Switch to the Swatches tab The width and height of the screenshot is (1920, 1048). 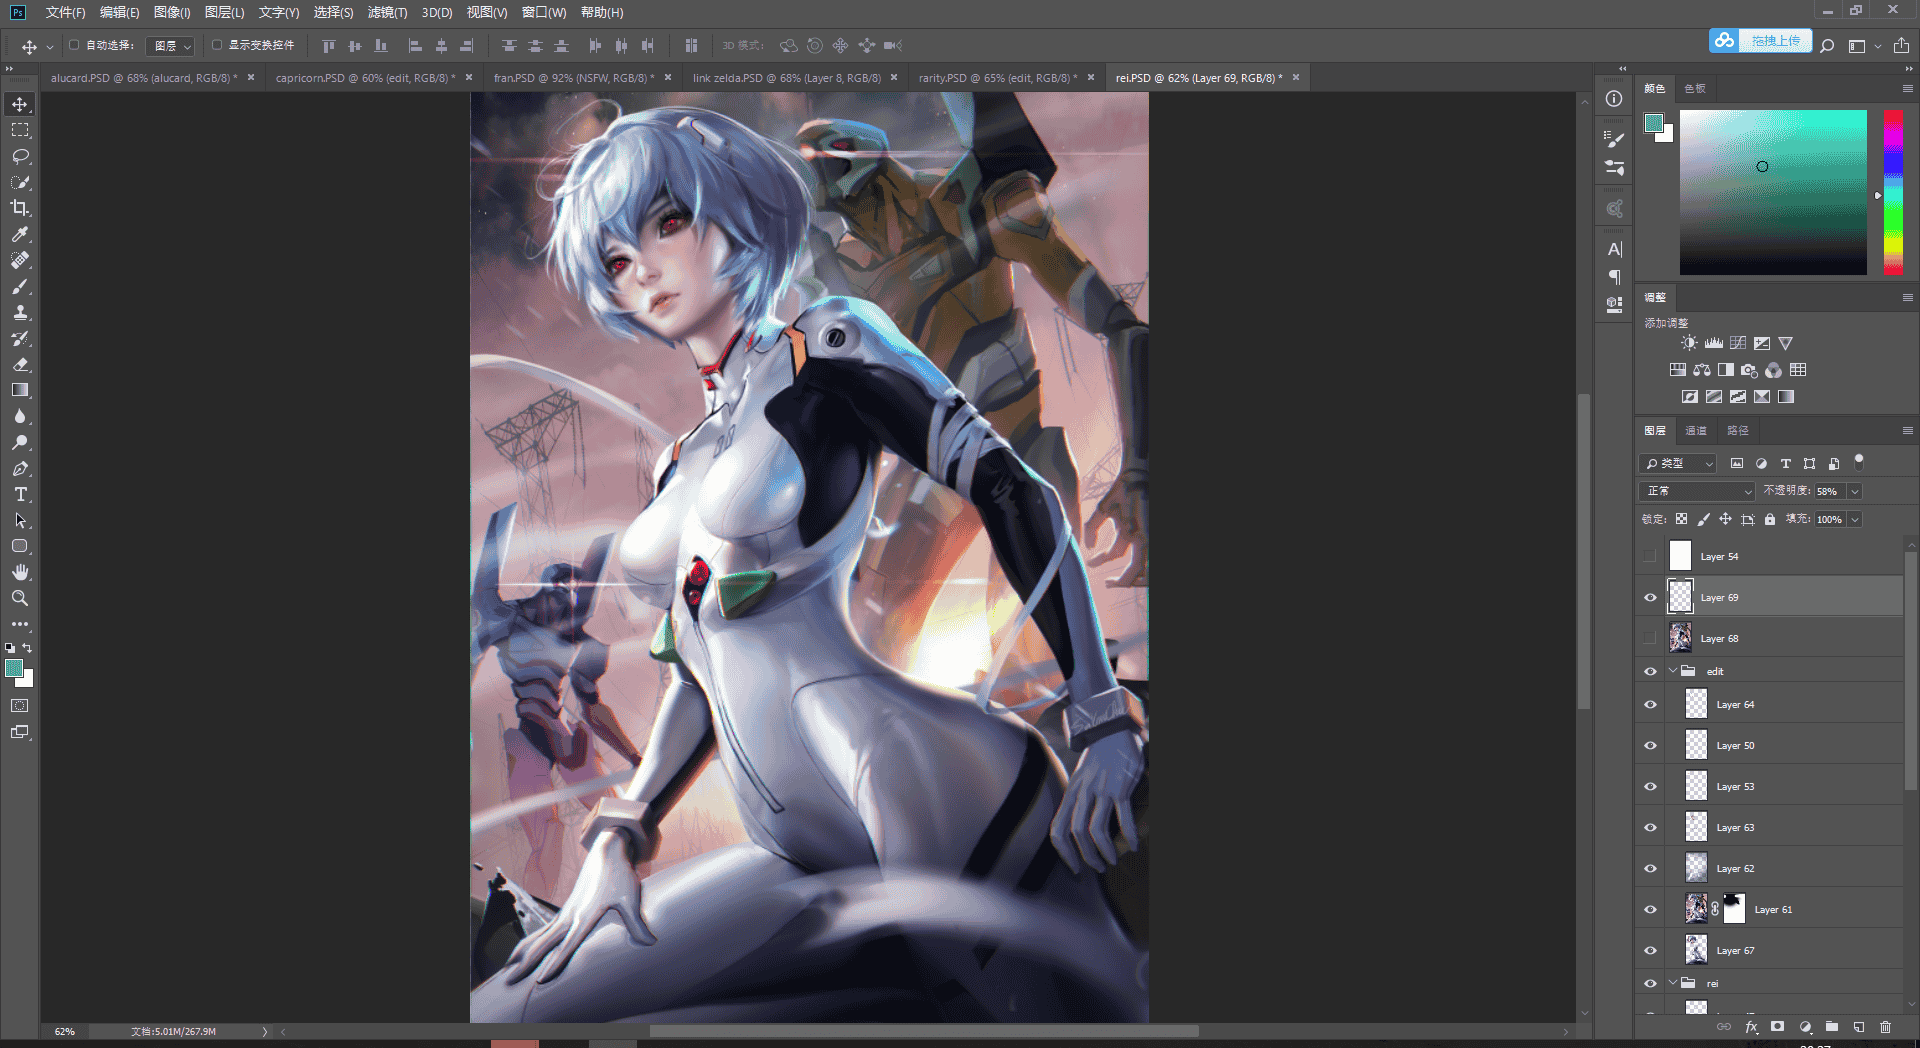coord(1695,88)
